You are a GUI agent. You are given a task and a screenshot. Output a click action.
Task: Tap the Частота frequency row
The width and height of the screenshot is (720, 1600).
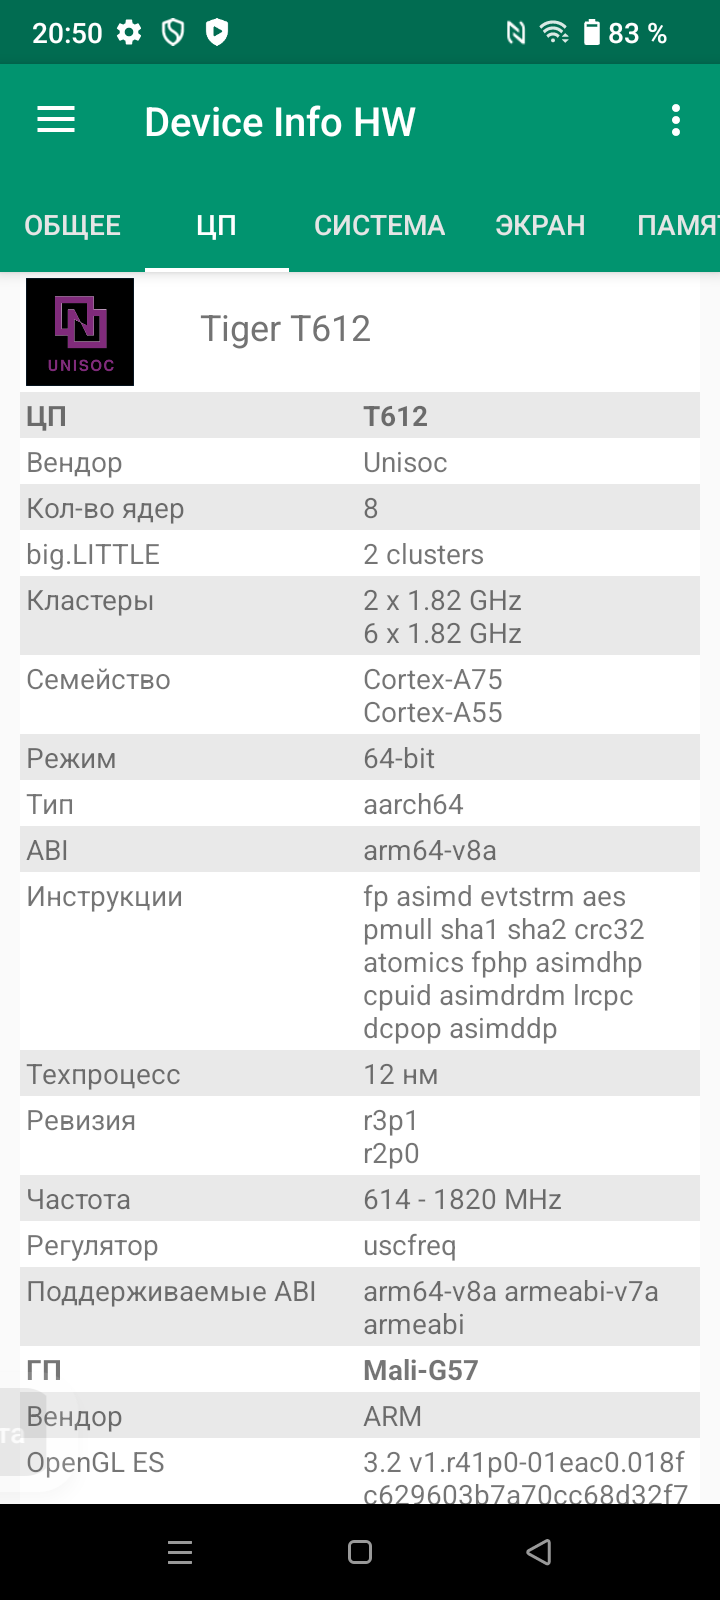click(360, 1199)
